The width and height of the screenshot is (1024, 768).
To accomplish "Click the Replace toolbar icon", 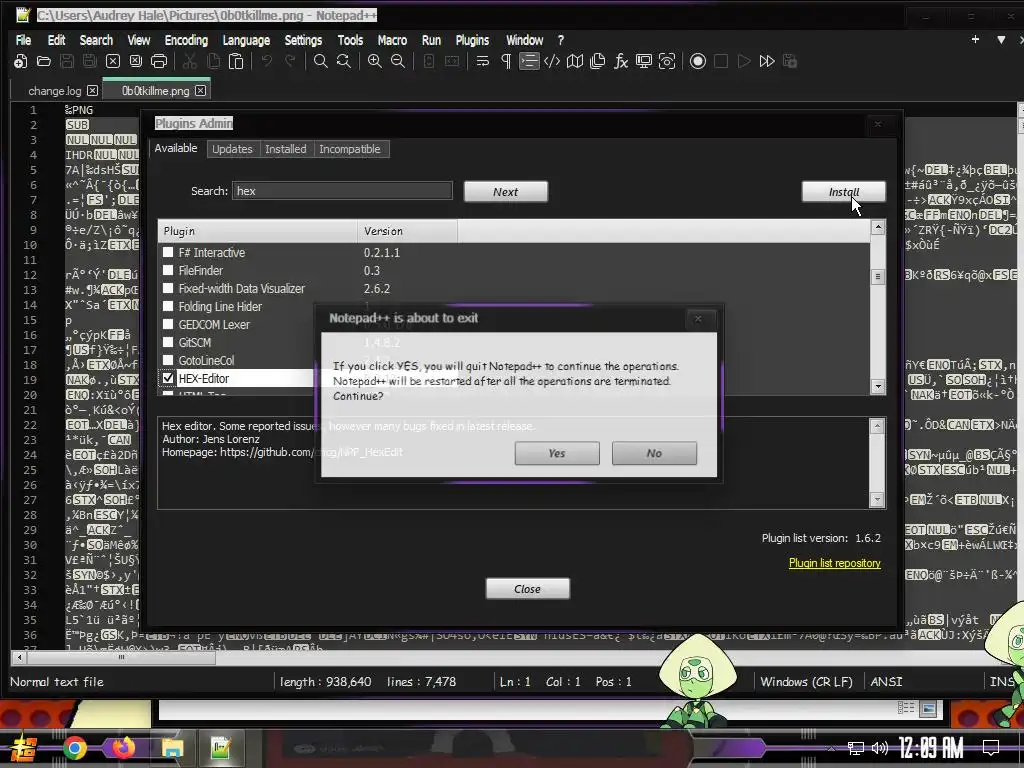I will (344, 61).
